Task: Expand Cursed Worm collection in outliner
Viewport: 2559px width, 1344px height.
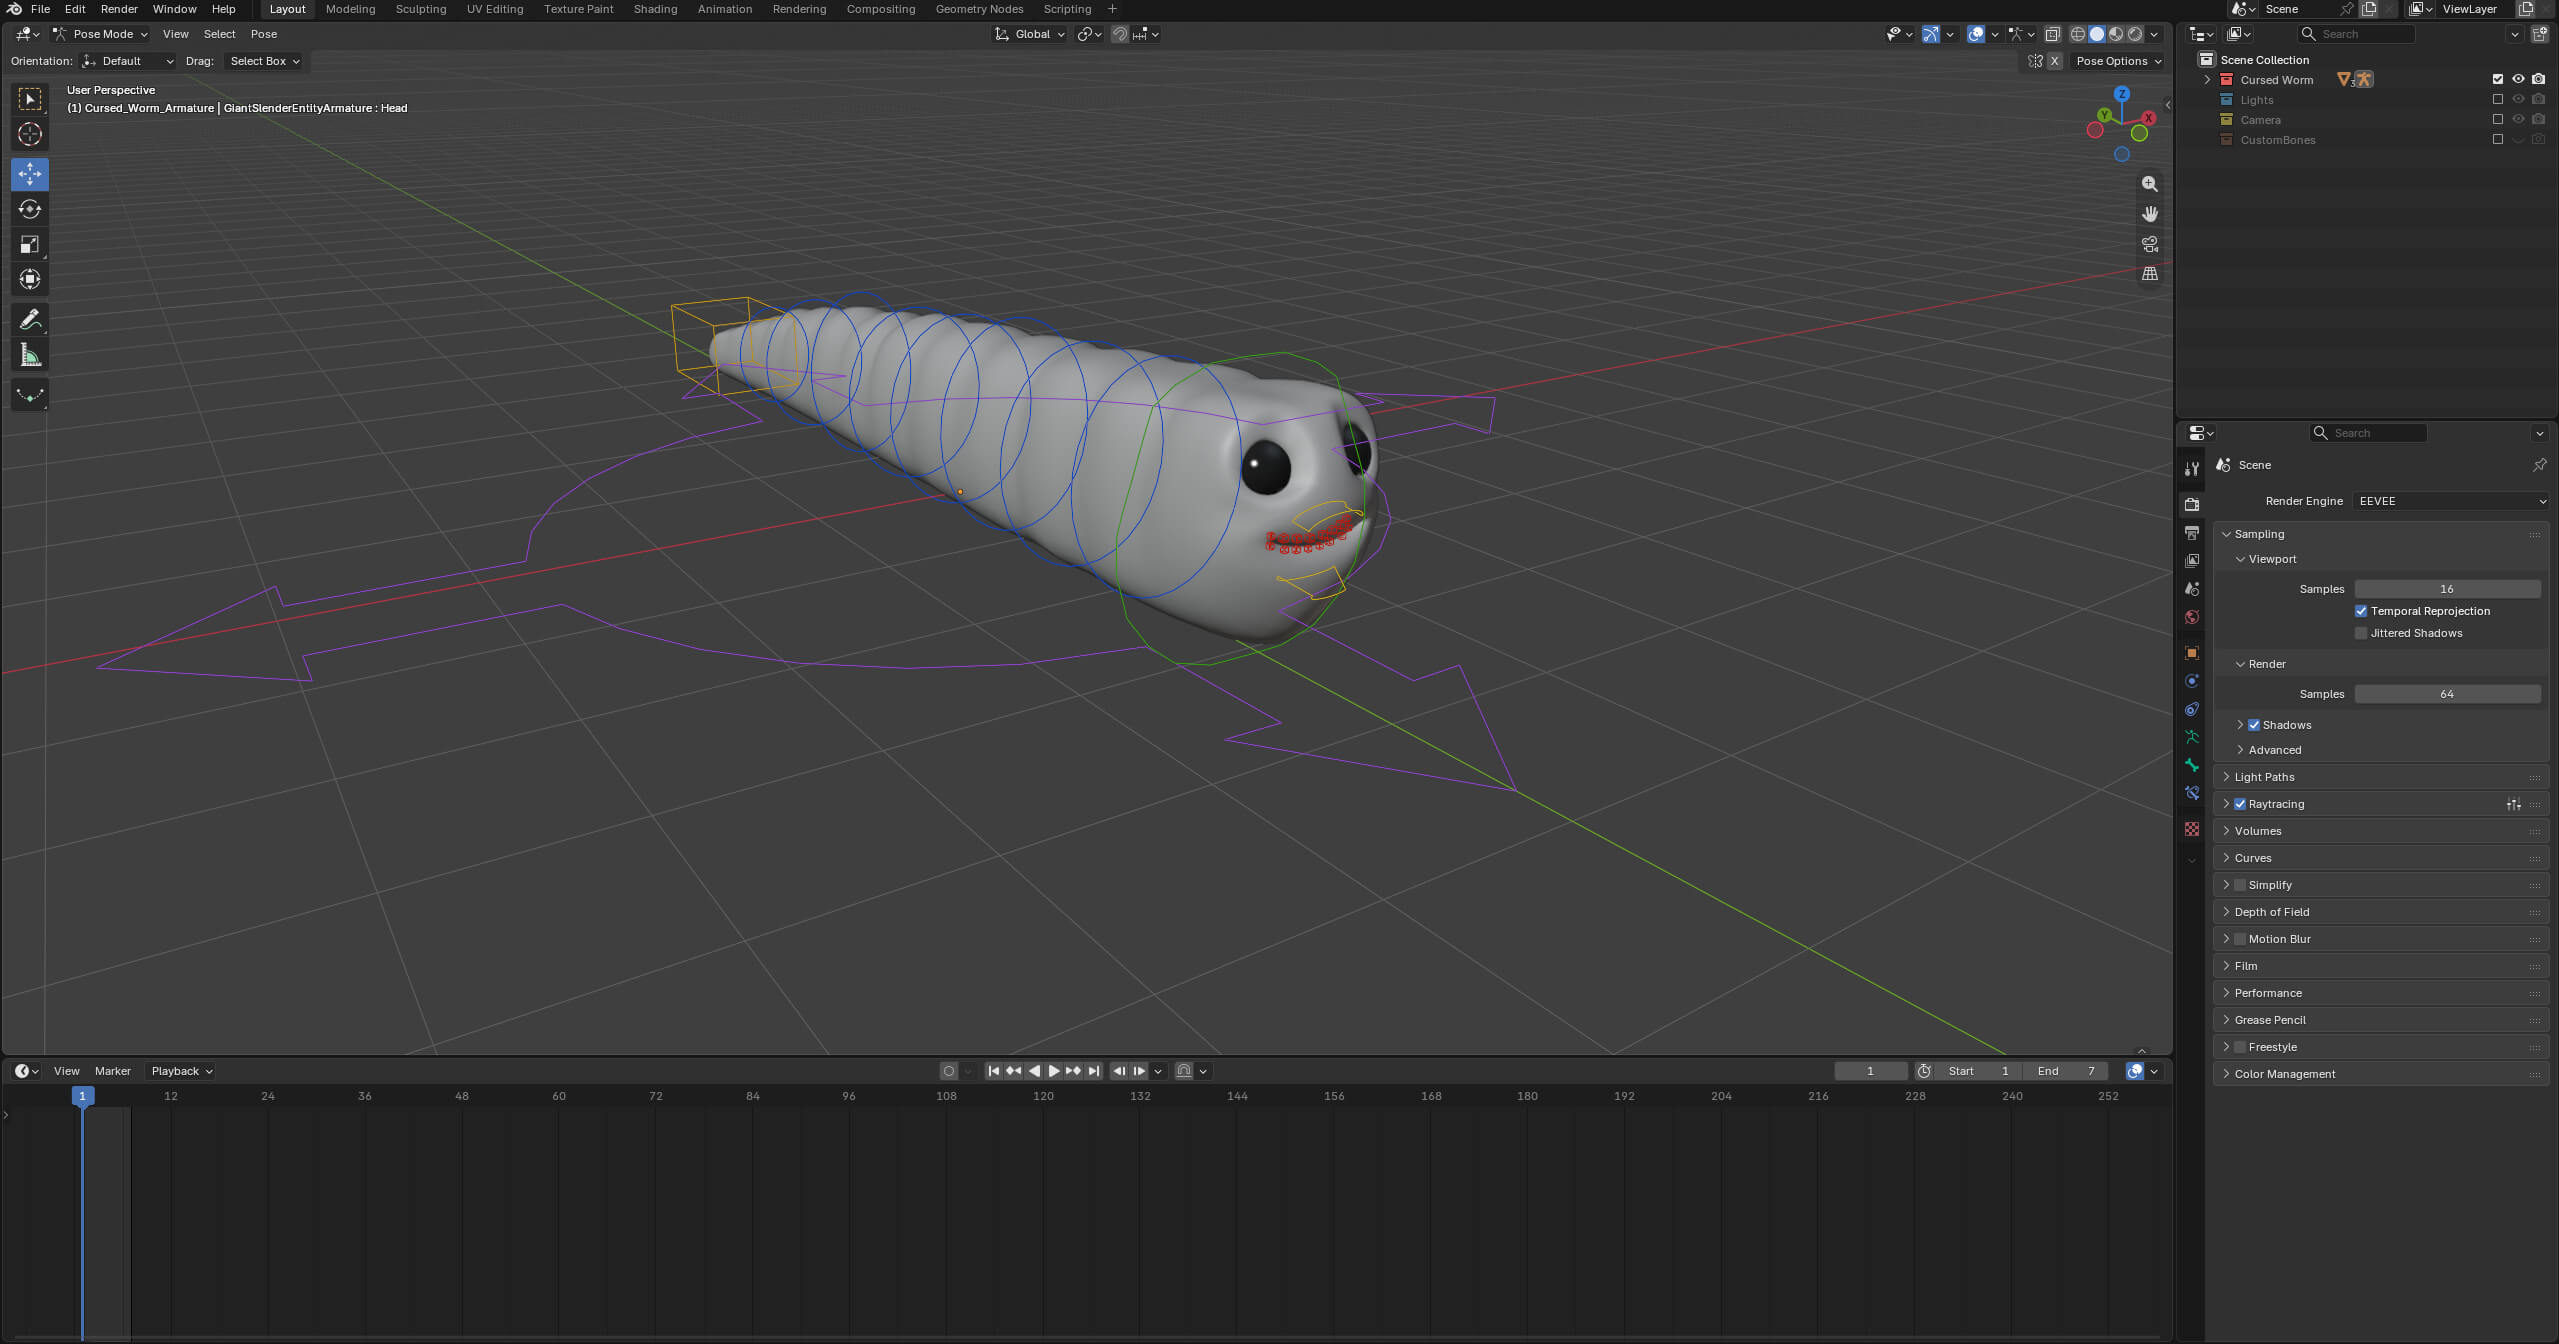Action: point(2207,79)
